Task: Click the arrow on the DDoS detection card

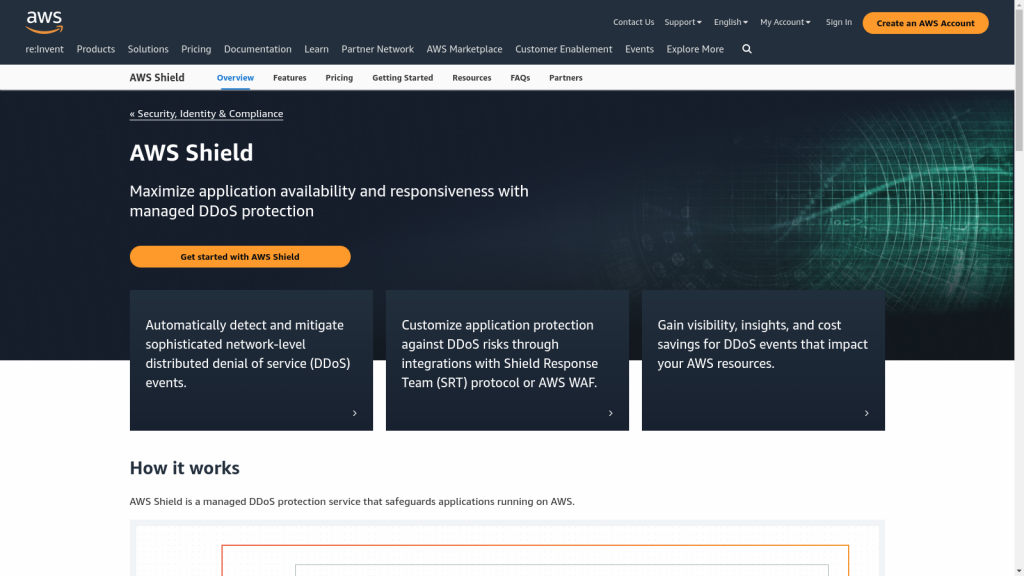Action: pos(354,412)
